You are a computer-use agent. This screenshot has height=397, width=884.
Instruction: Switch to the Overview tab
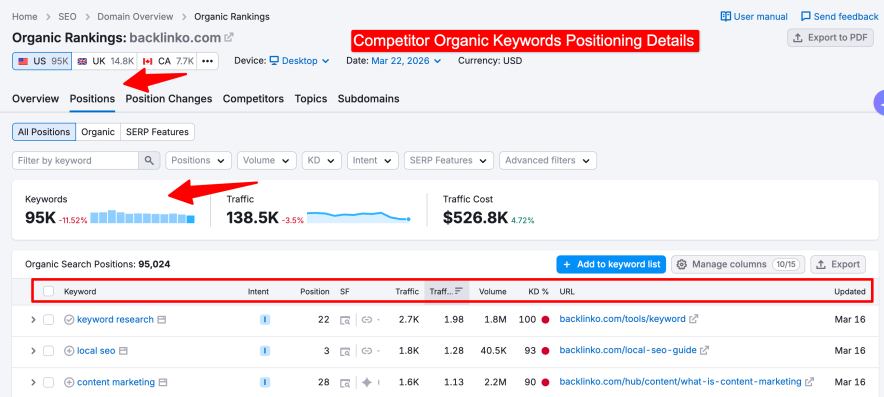36,99
